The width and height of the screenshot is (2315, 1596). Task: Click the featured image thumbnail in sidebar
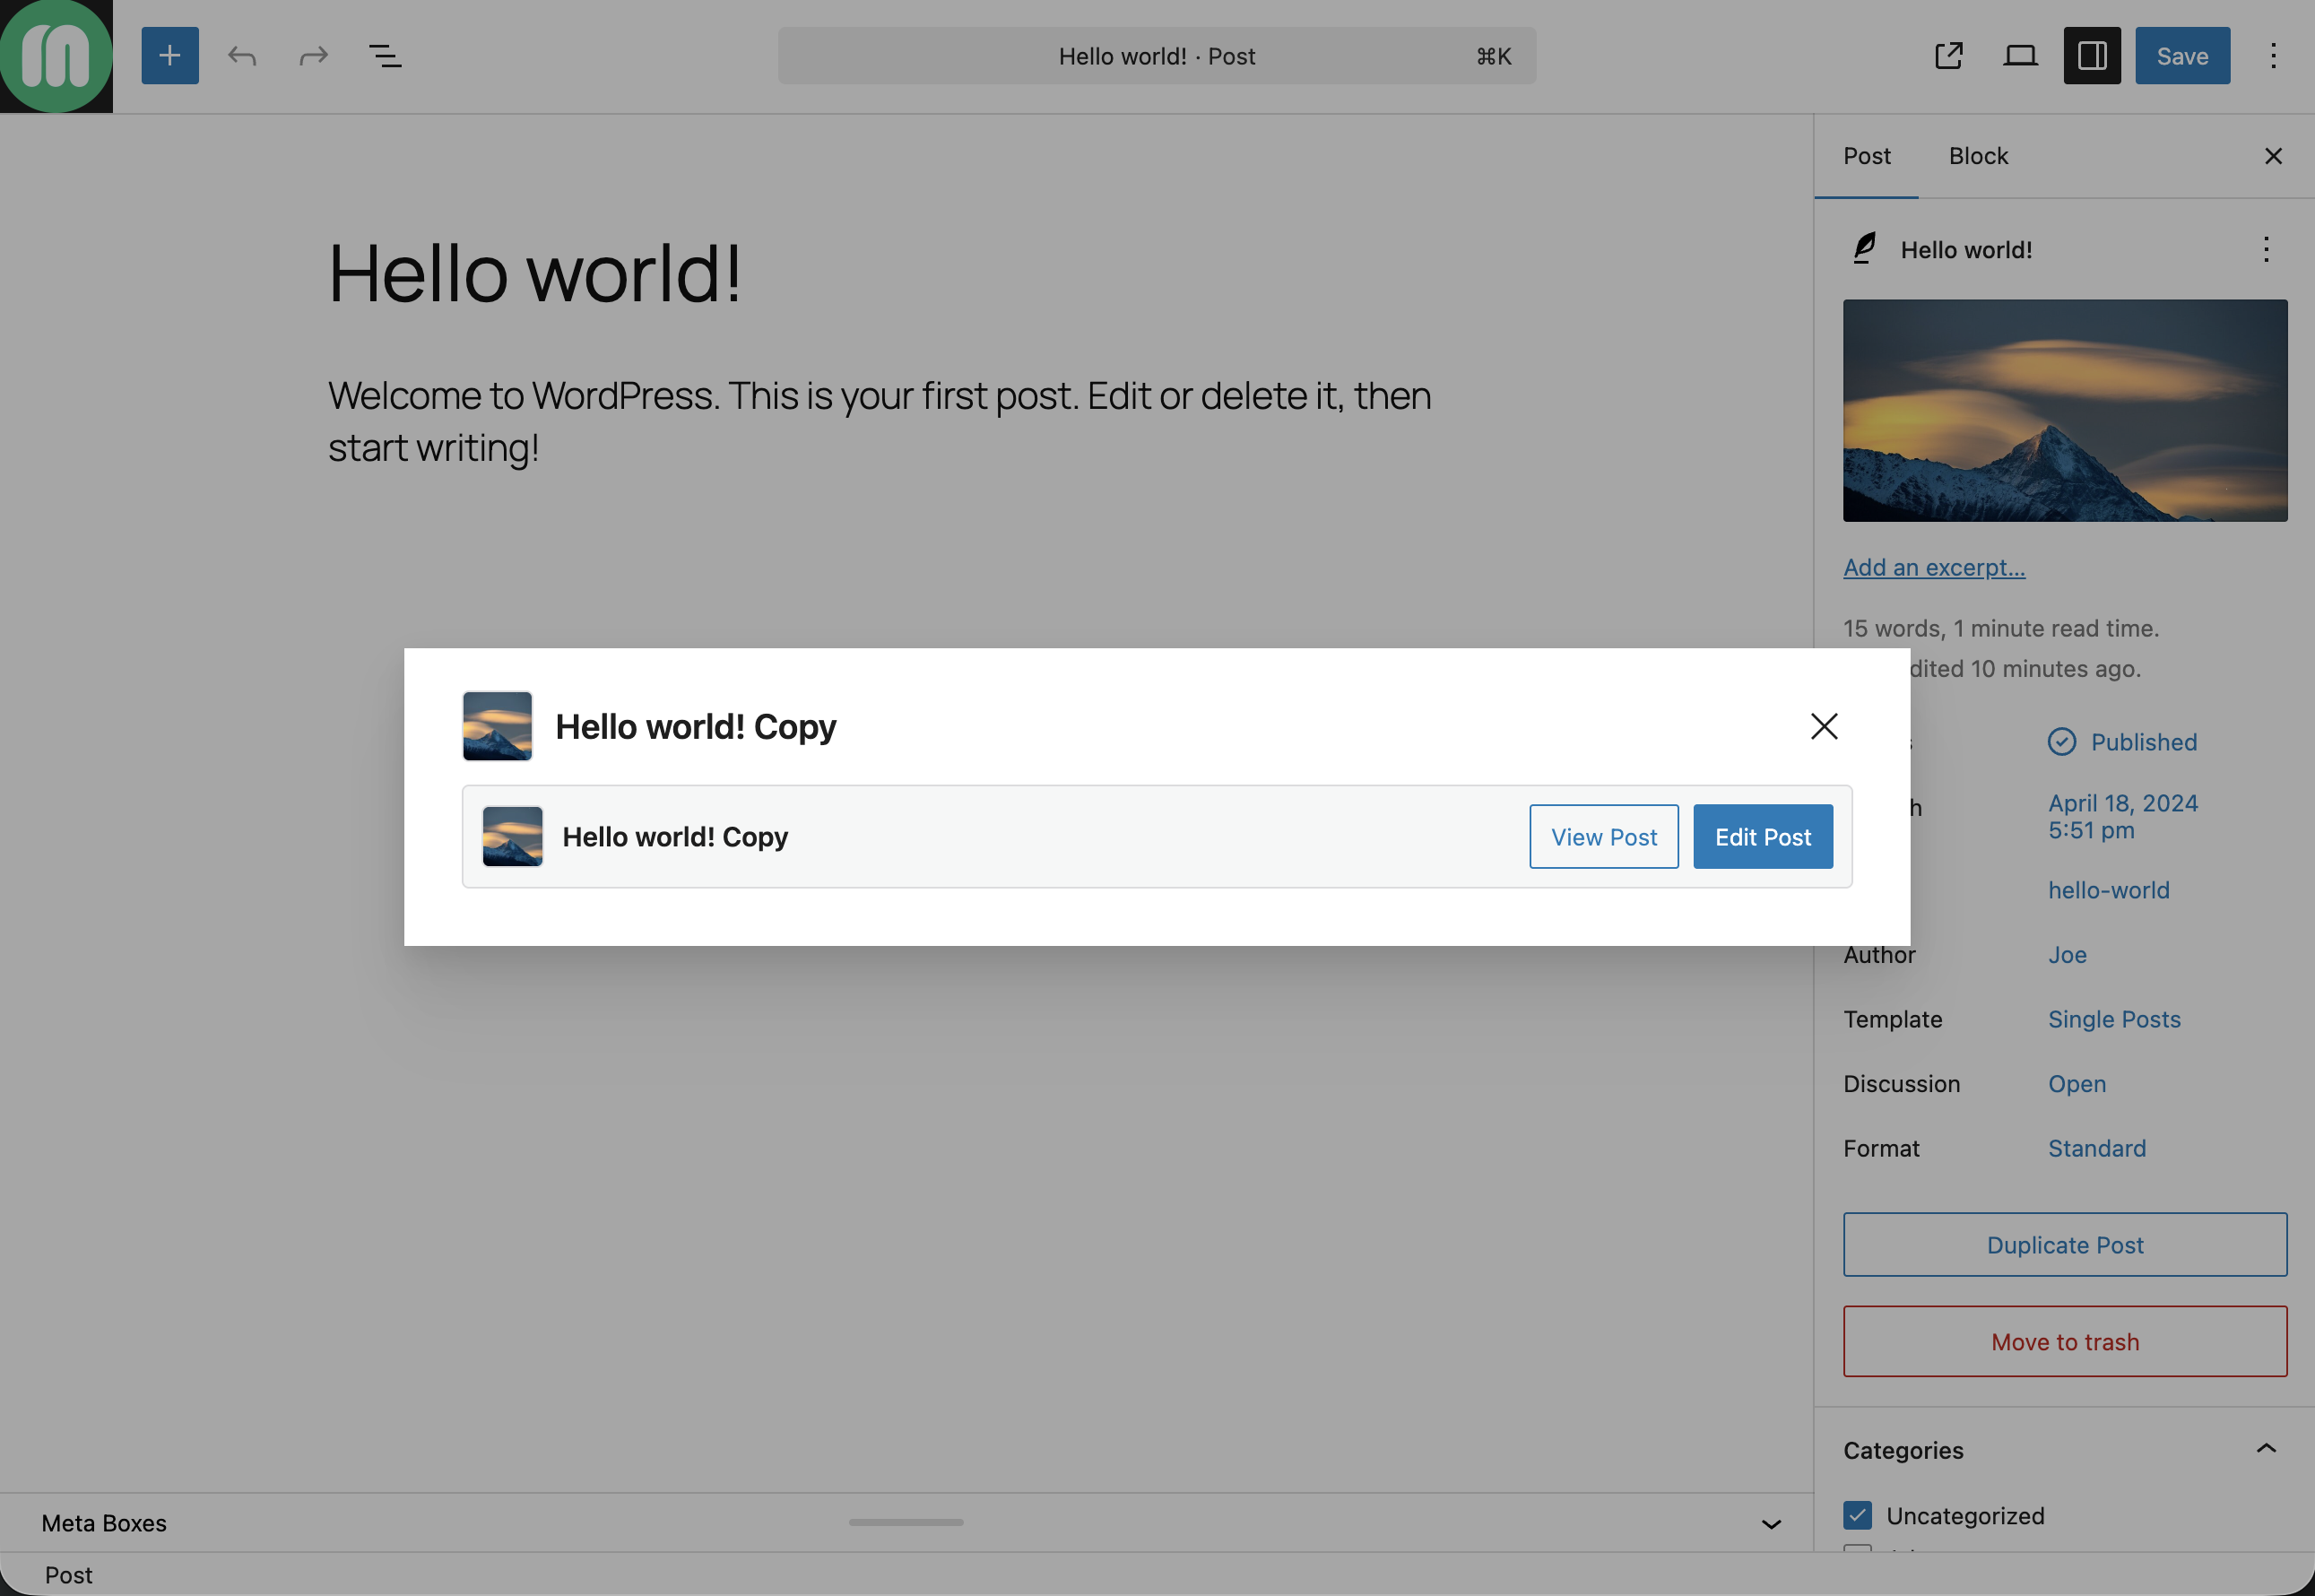[x=2065, y=410]
